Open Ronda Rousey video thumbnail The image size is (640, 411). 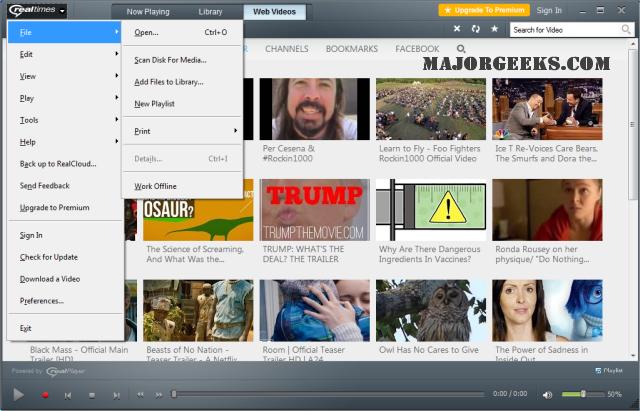point(547,210)
